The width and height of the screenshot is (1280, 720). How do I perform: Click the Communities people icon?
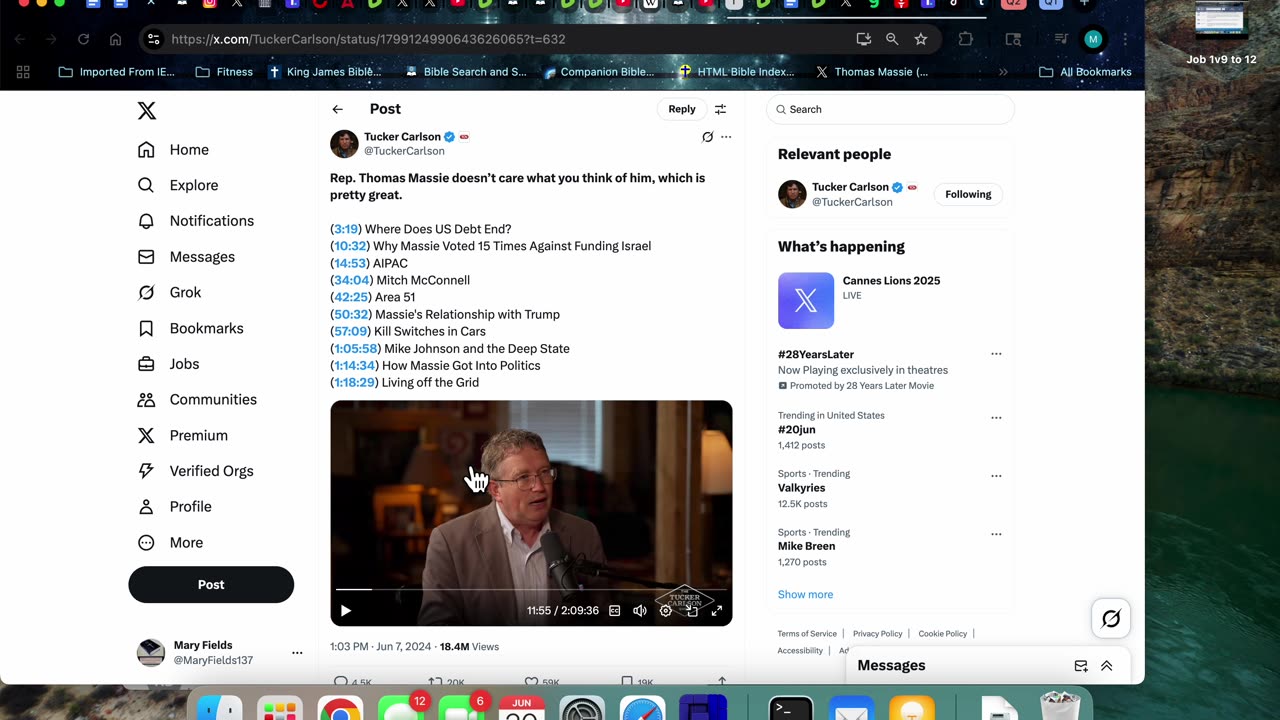[146, 400]
